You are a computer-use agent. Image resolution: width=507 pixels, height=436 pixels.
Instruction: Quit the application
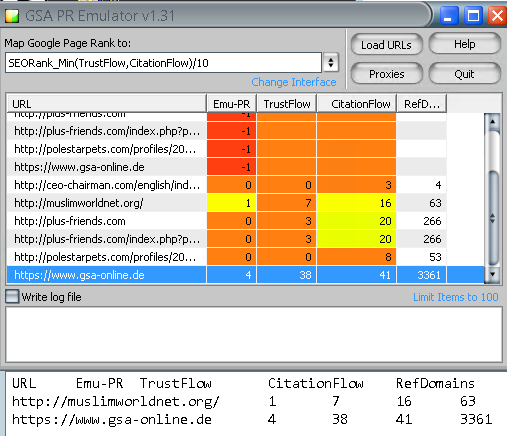465,74
